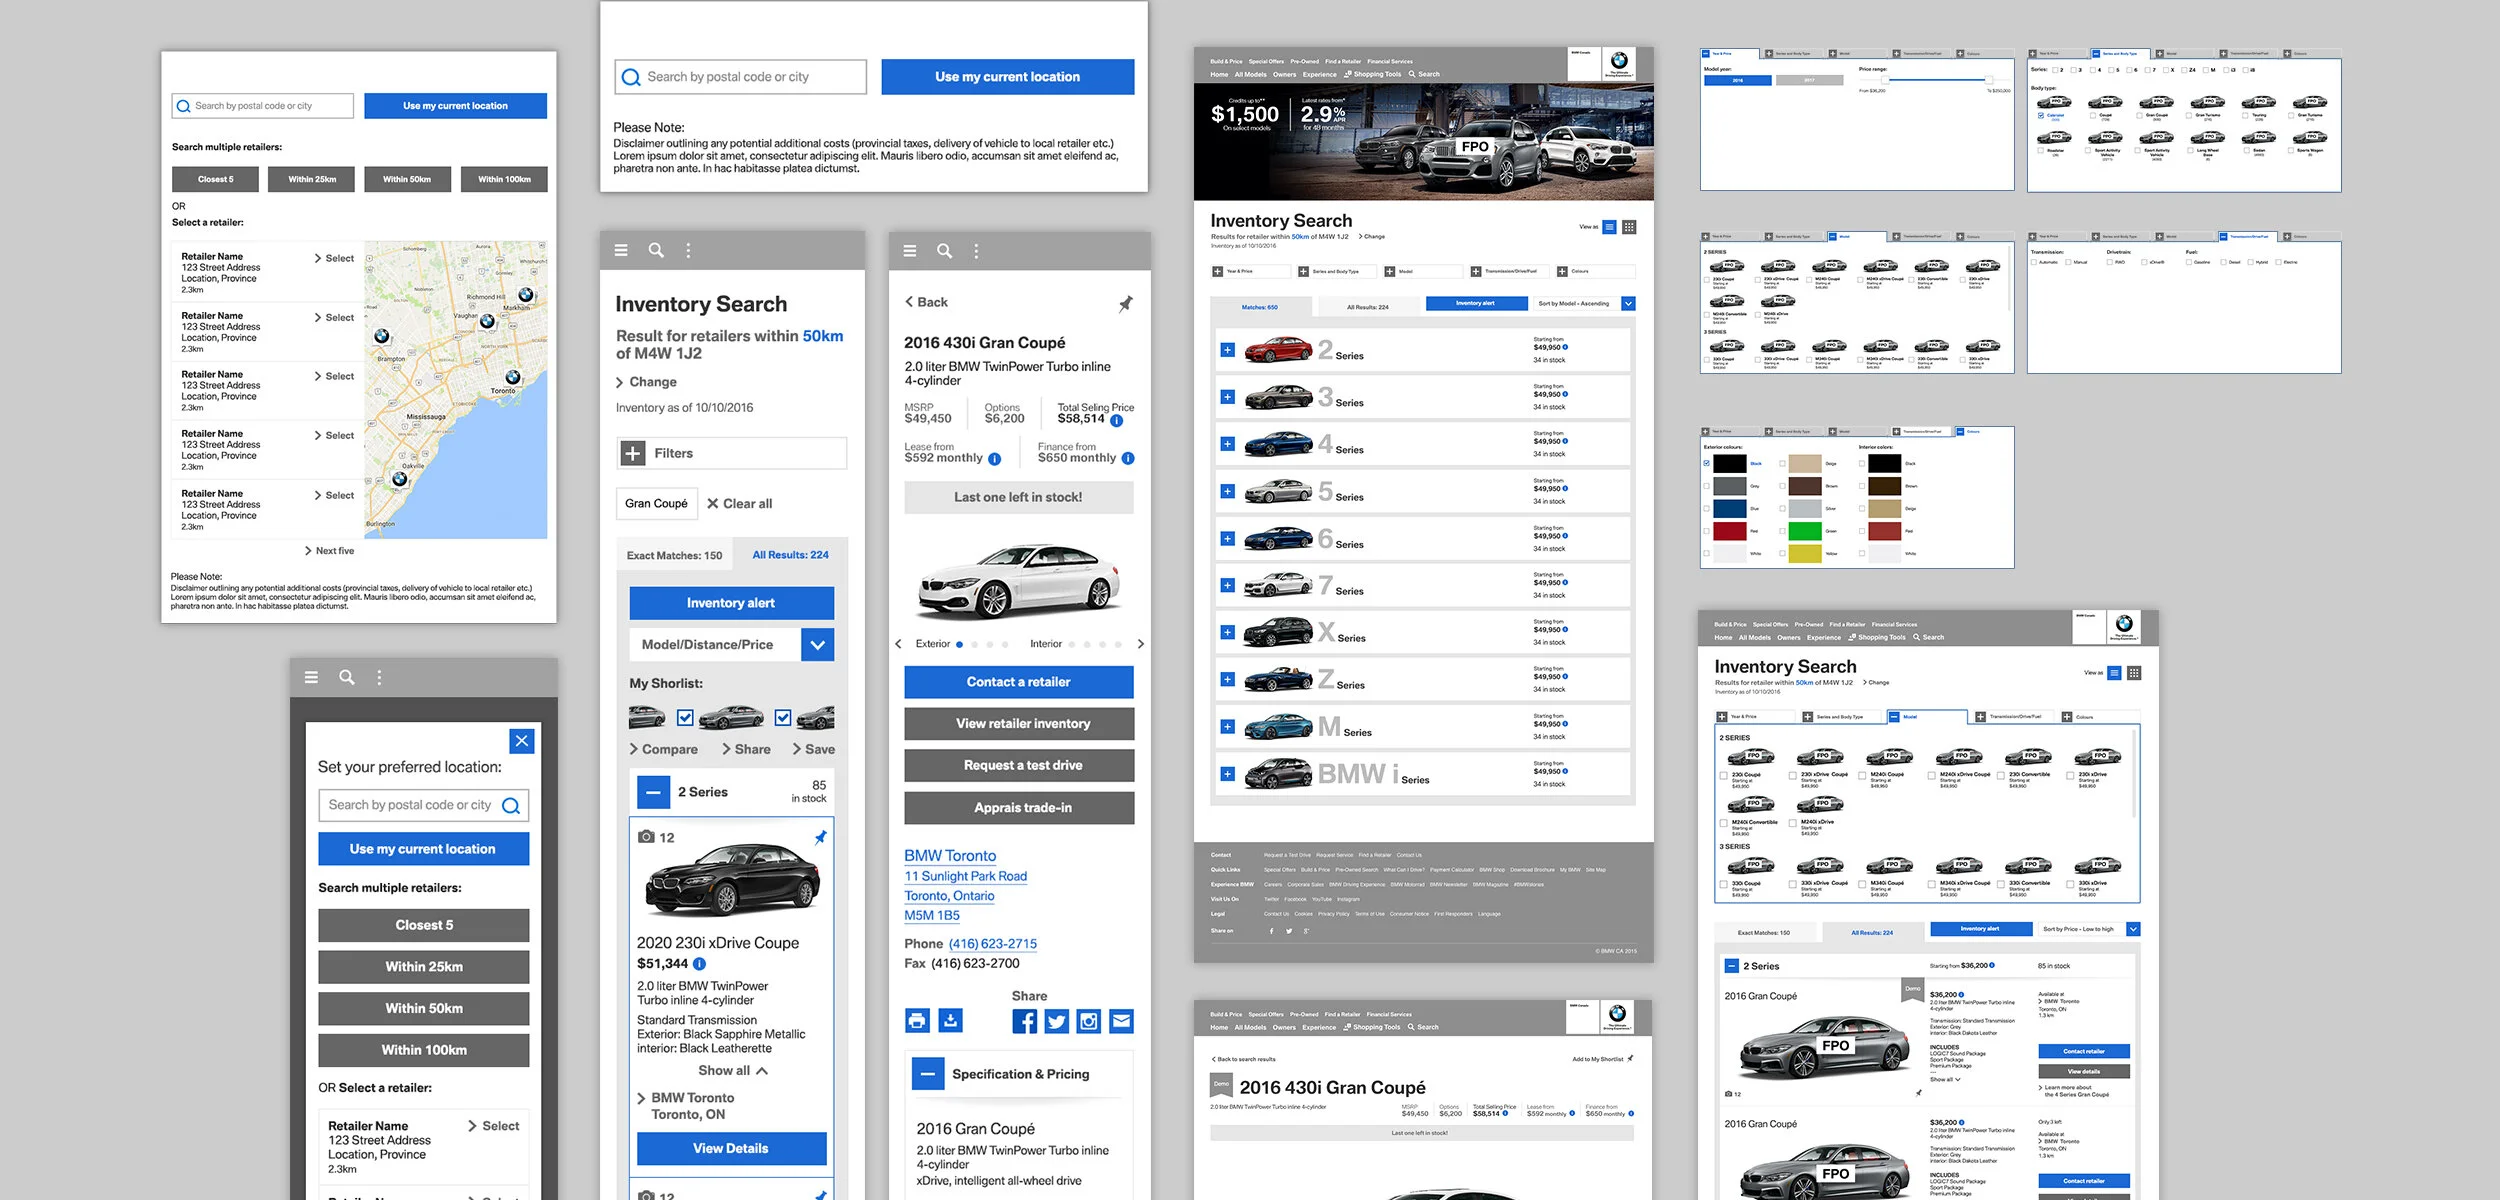Click View Details on 230i xDrive card

[732, 1148]
